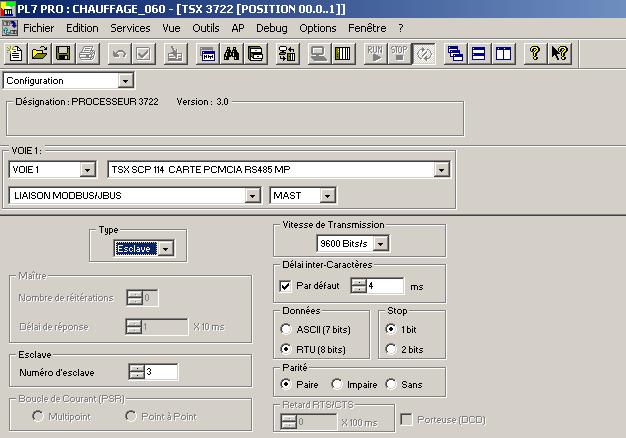Click the What's This pointer help icon

tap(559, 54)
